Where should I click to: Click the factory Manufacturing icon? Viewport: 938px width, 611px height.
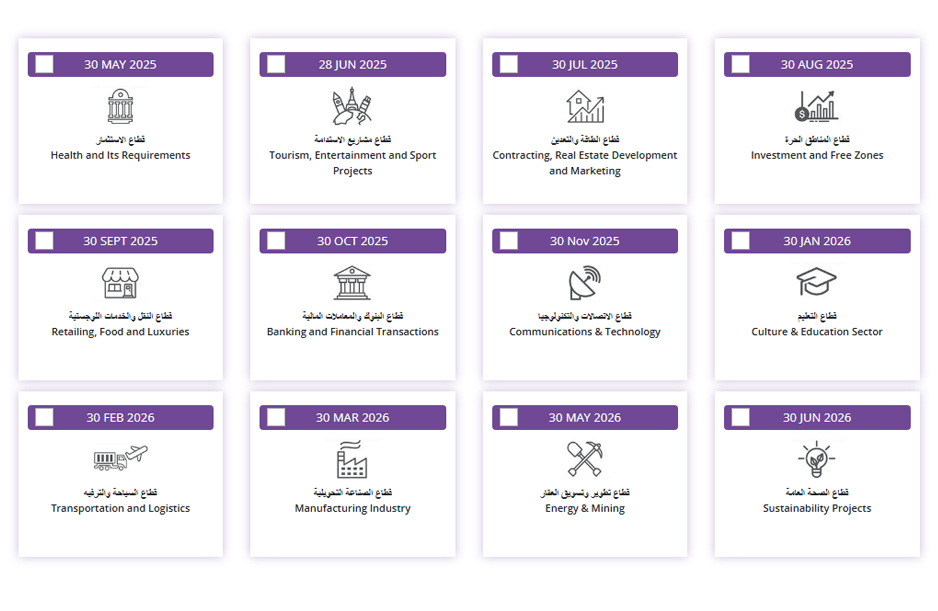coord(352,460)
